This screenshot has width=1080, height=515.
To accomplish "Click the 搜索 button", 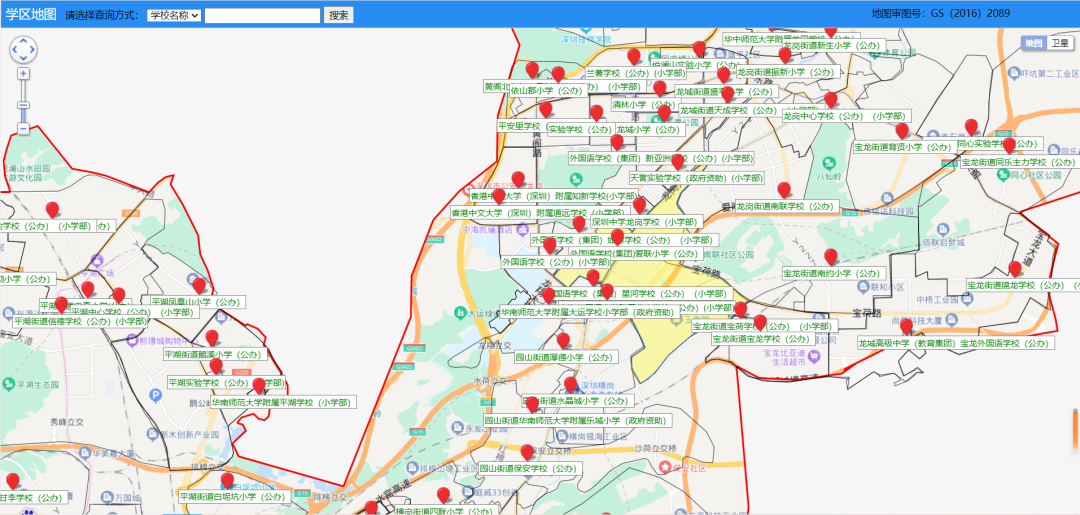I will [x=338, y=15].
